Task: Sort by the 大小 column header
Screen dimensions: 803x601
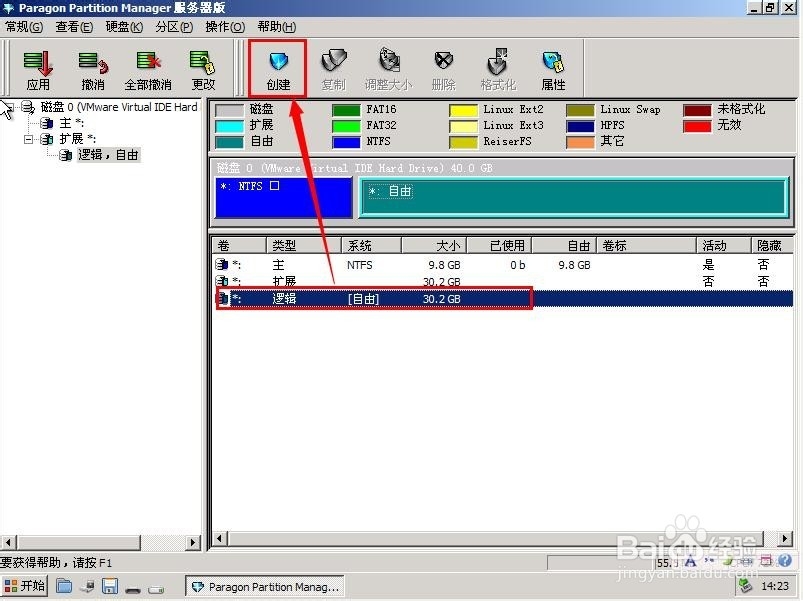Action: [x=434, y=246]
